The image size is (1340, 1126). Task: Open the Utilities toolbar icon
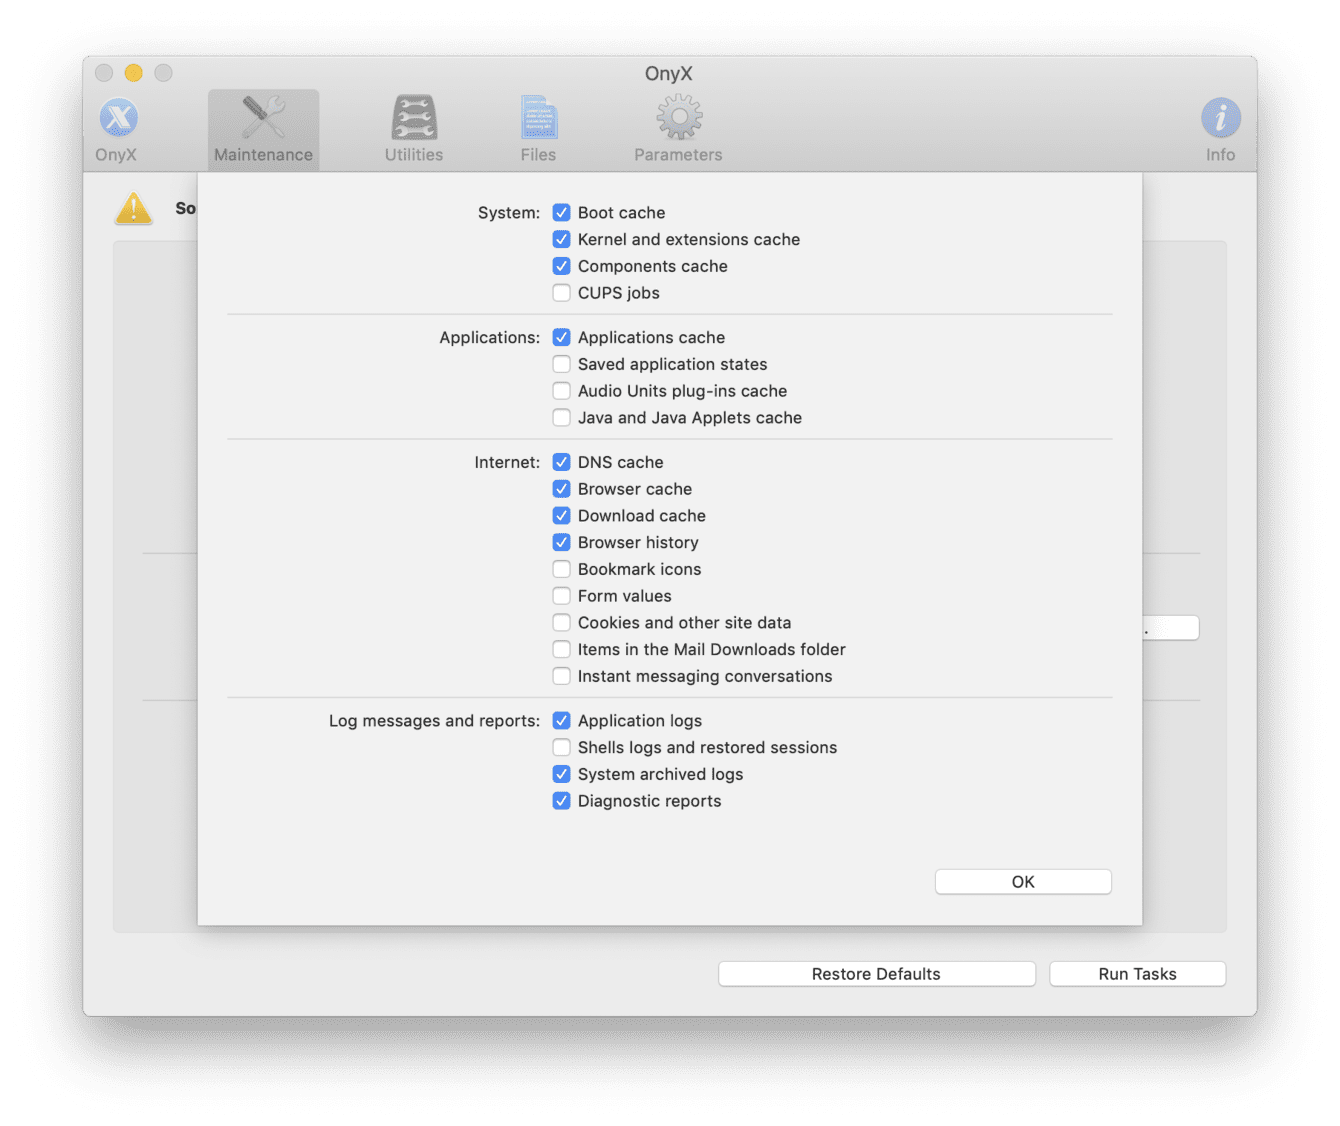(414, 119)
